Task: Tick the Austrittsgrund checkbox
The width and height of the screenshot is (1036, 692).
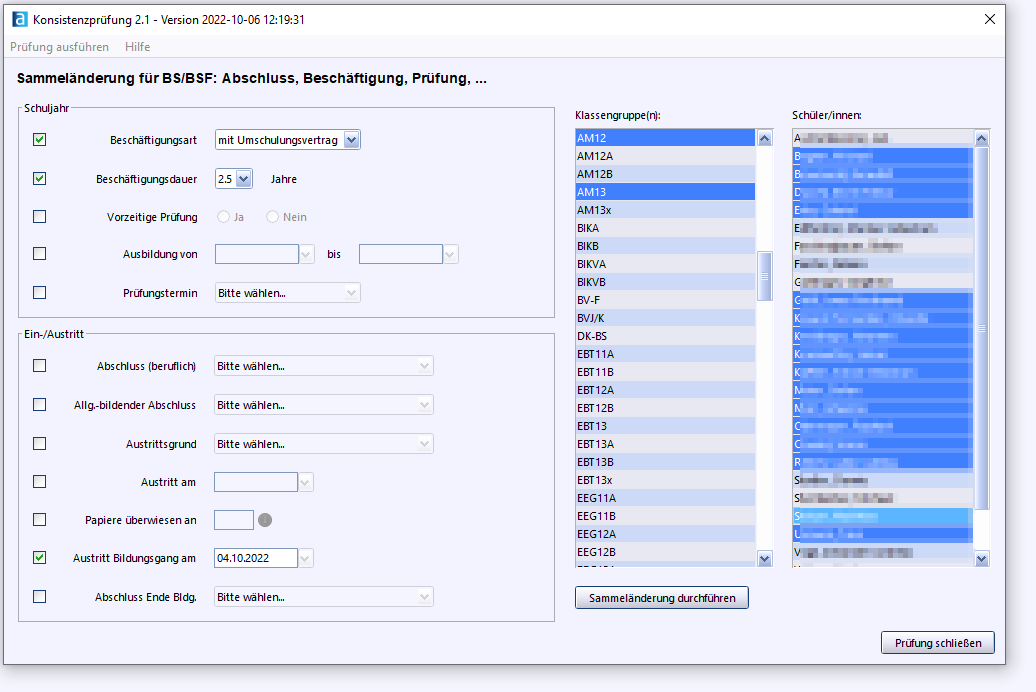Action: pyautogui.click(x=40, y=443)
